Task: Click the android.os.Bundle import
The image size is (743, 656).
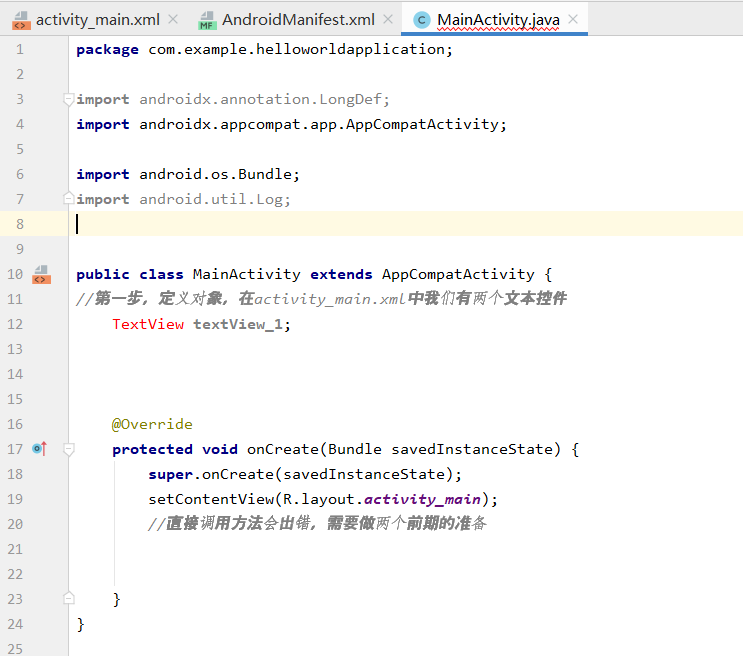Action: [x=215, y=174]
